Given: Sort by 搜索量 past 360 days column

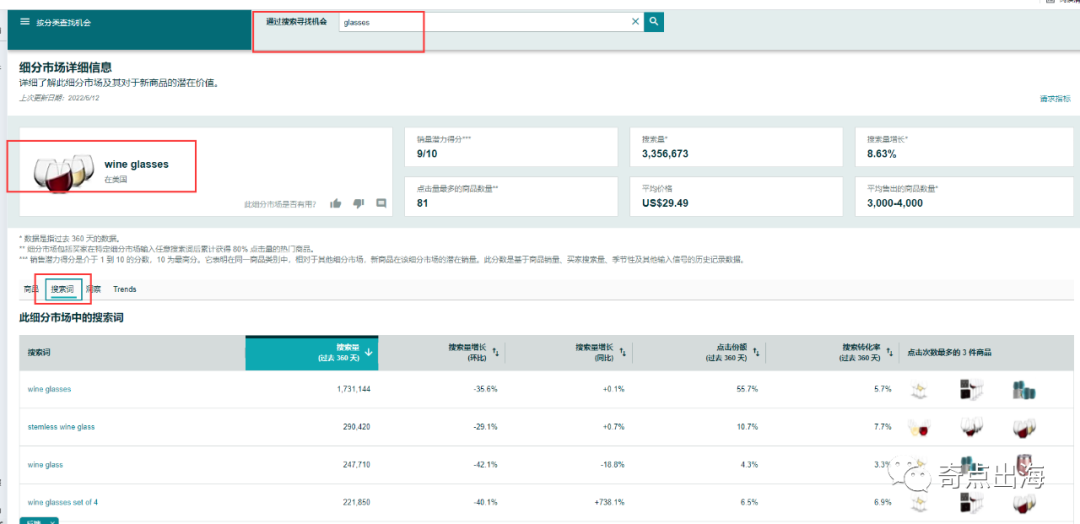Looking at the screenshot, I should pos(312,353).
